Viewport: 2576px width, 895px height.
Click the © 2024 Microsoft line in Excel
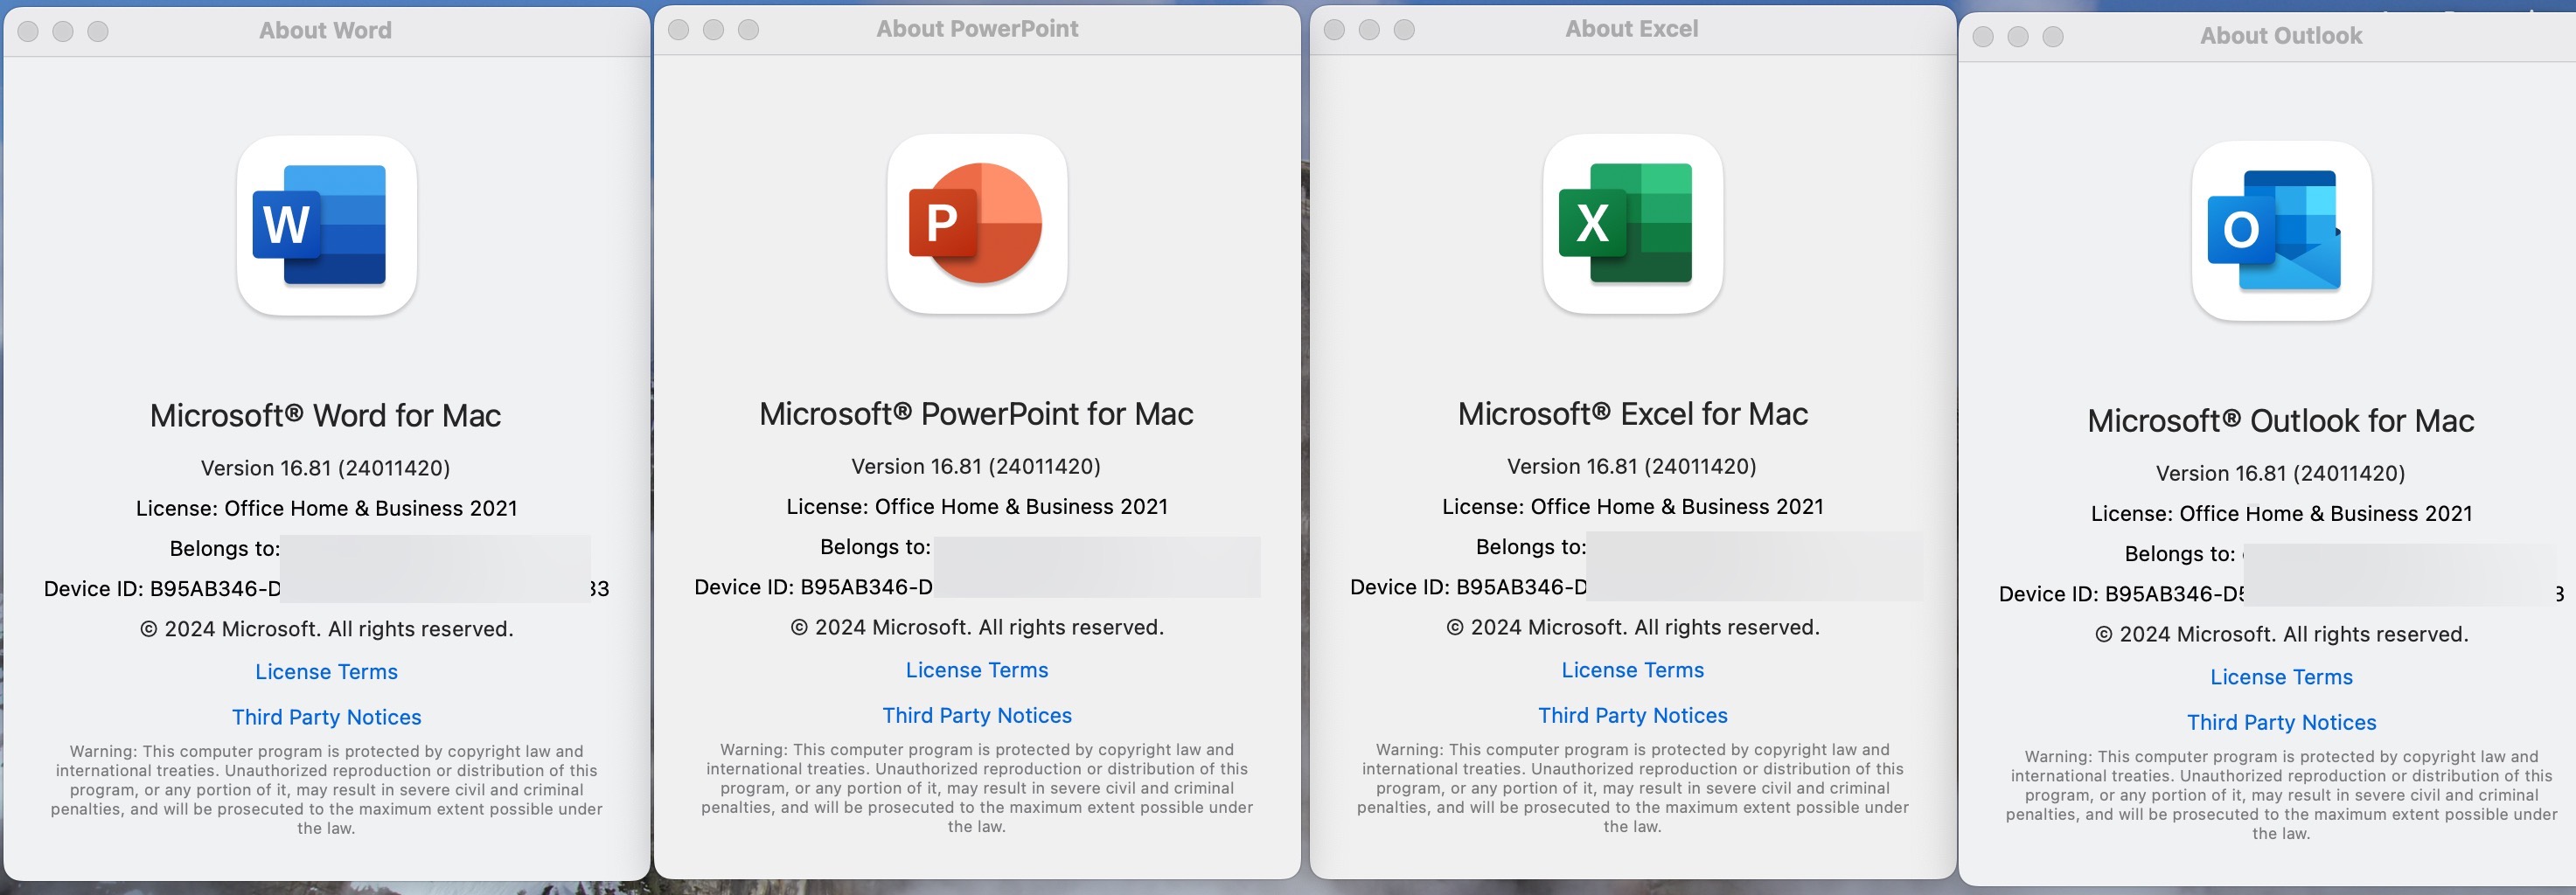pyautogui.click(x=1633, y=627)
